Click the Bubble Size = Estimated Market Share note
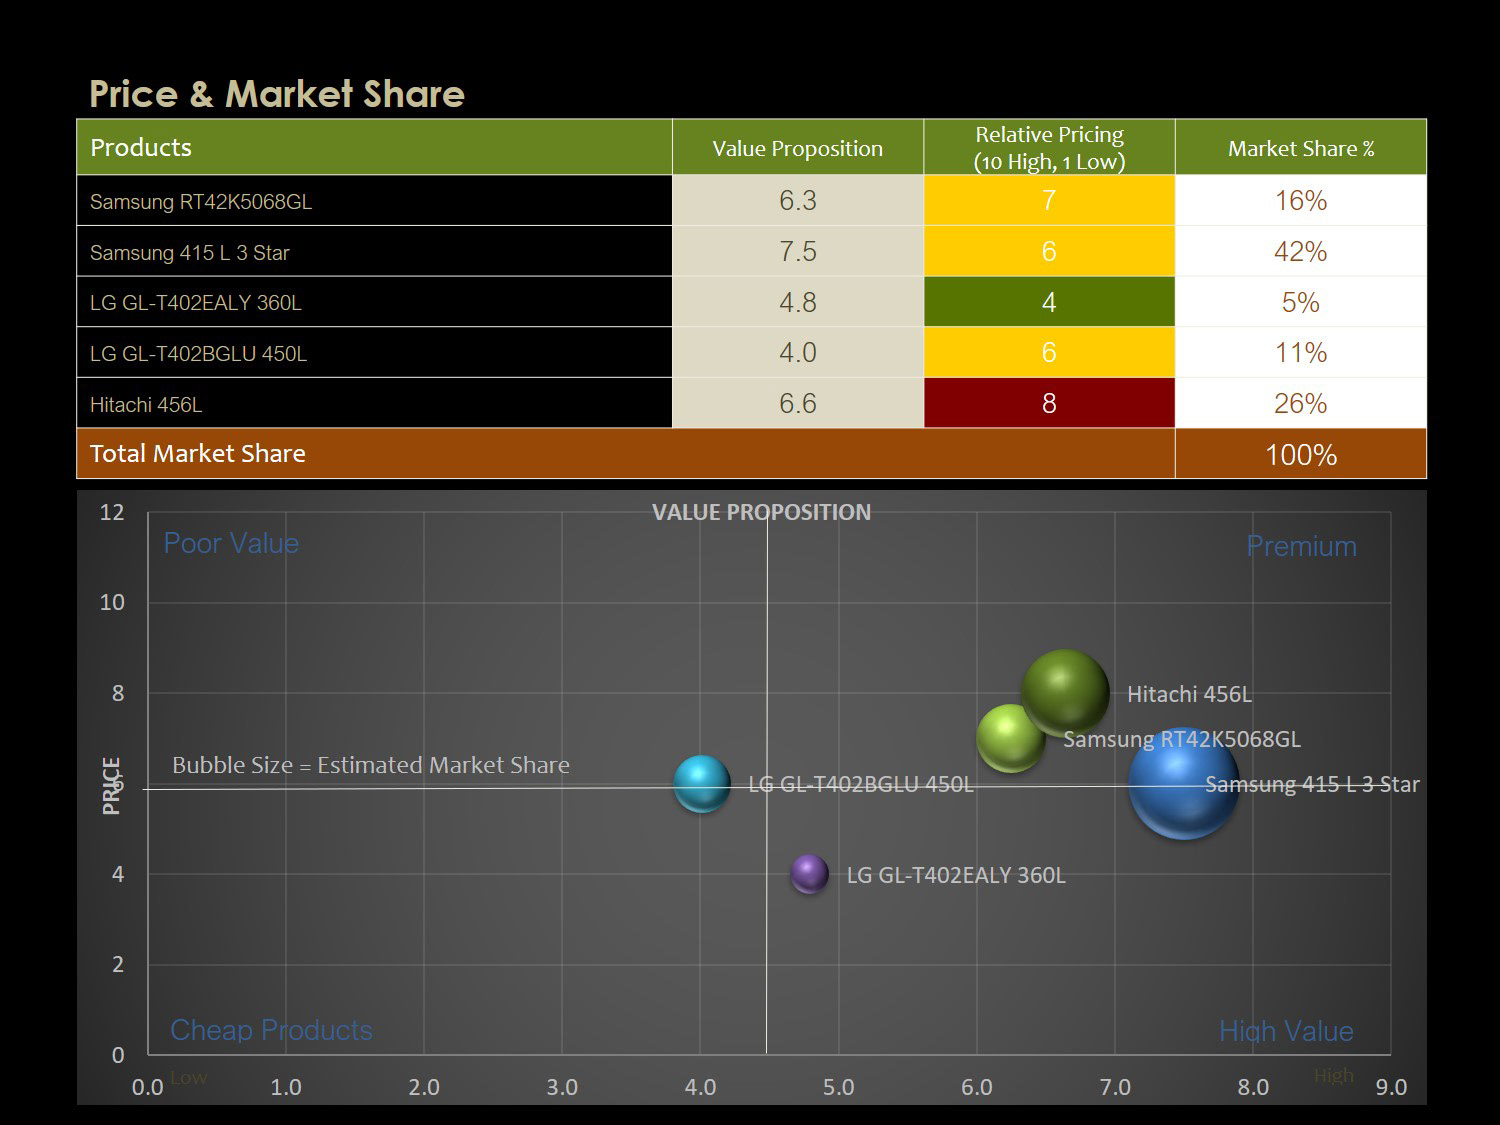The image size is (1500, 1125). point(371,765)
